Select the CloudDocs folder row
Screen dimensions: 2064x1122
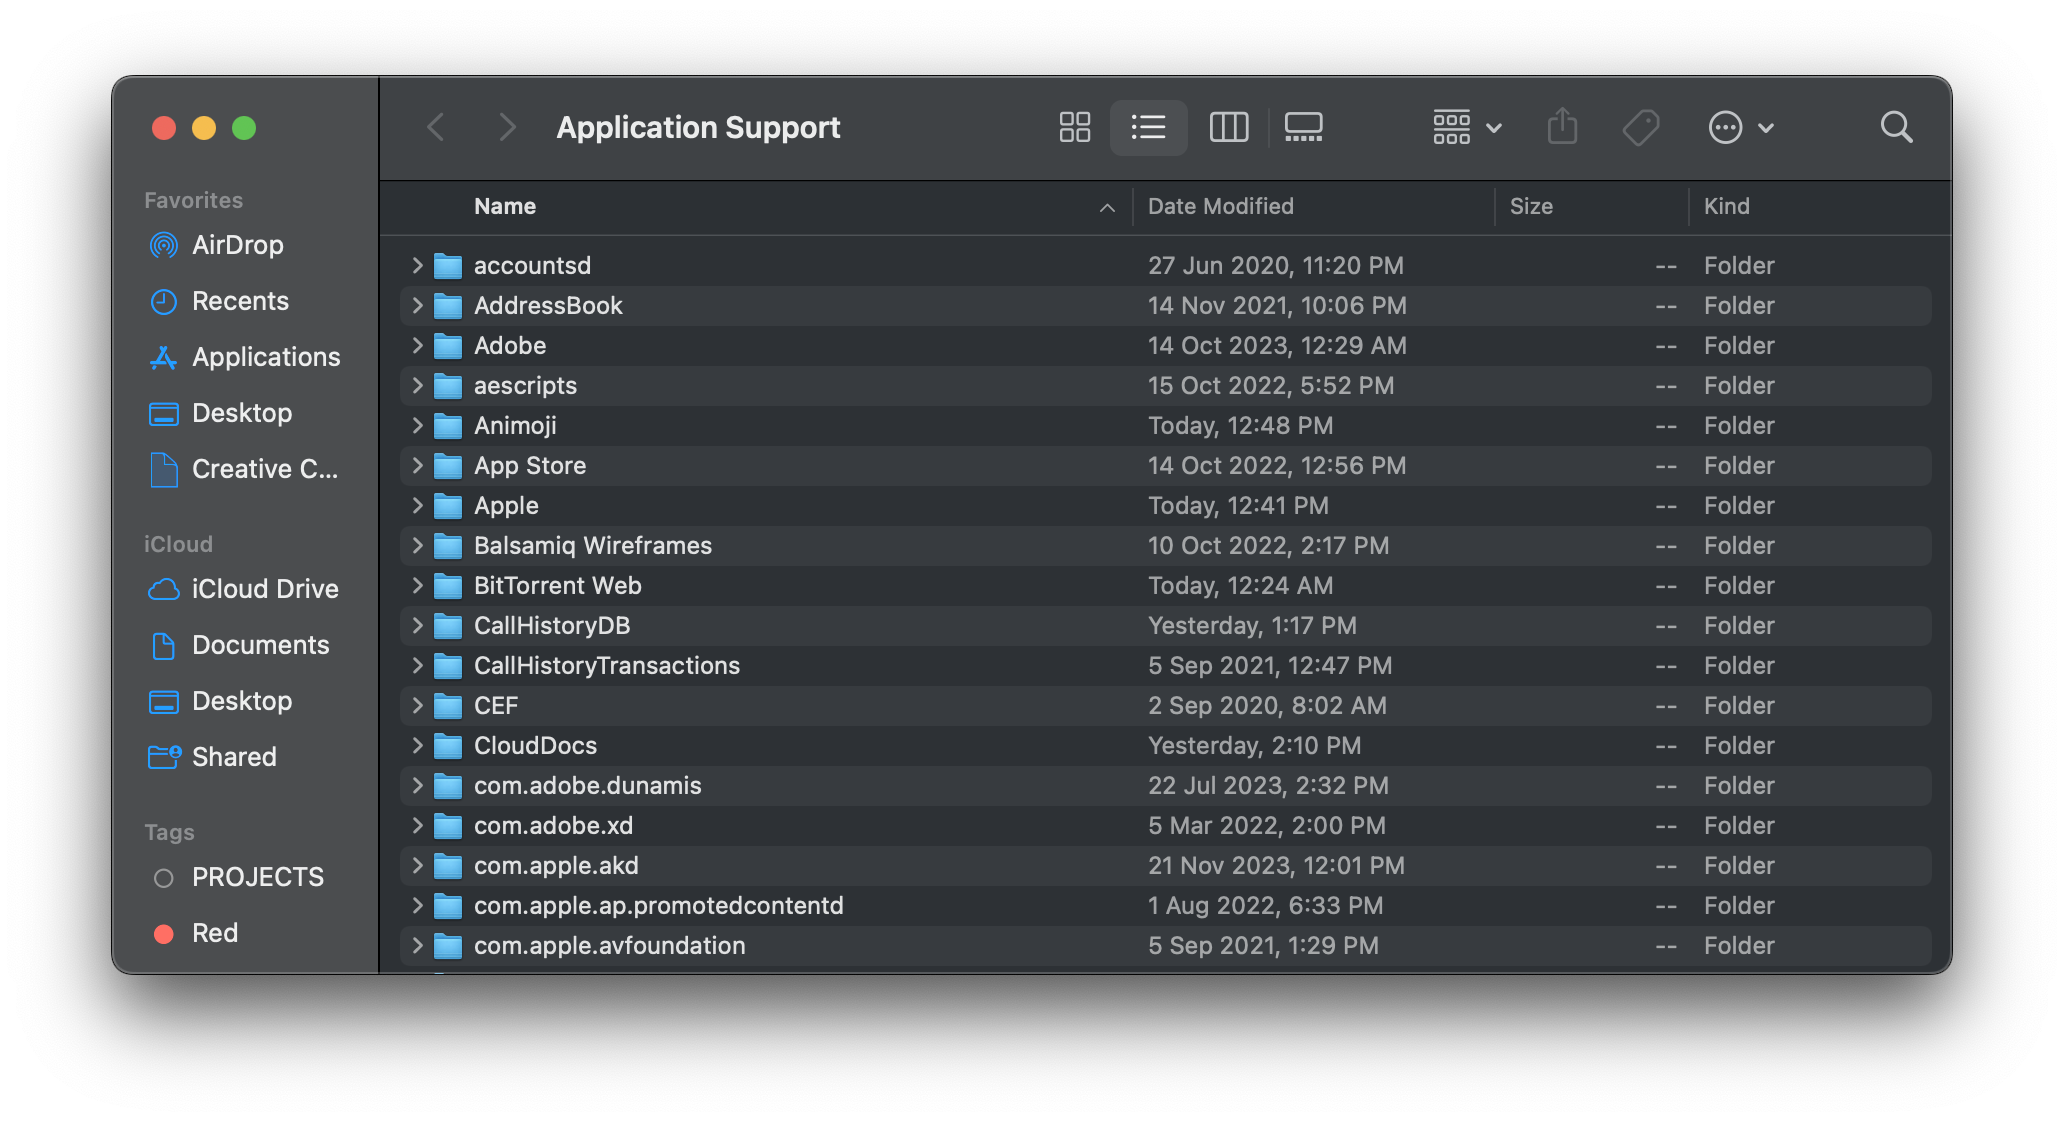[535, 746]
